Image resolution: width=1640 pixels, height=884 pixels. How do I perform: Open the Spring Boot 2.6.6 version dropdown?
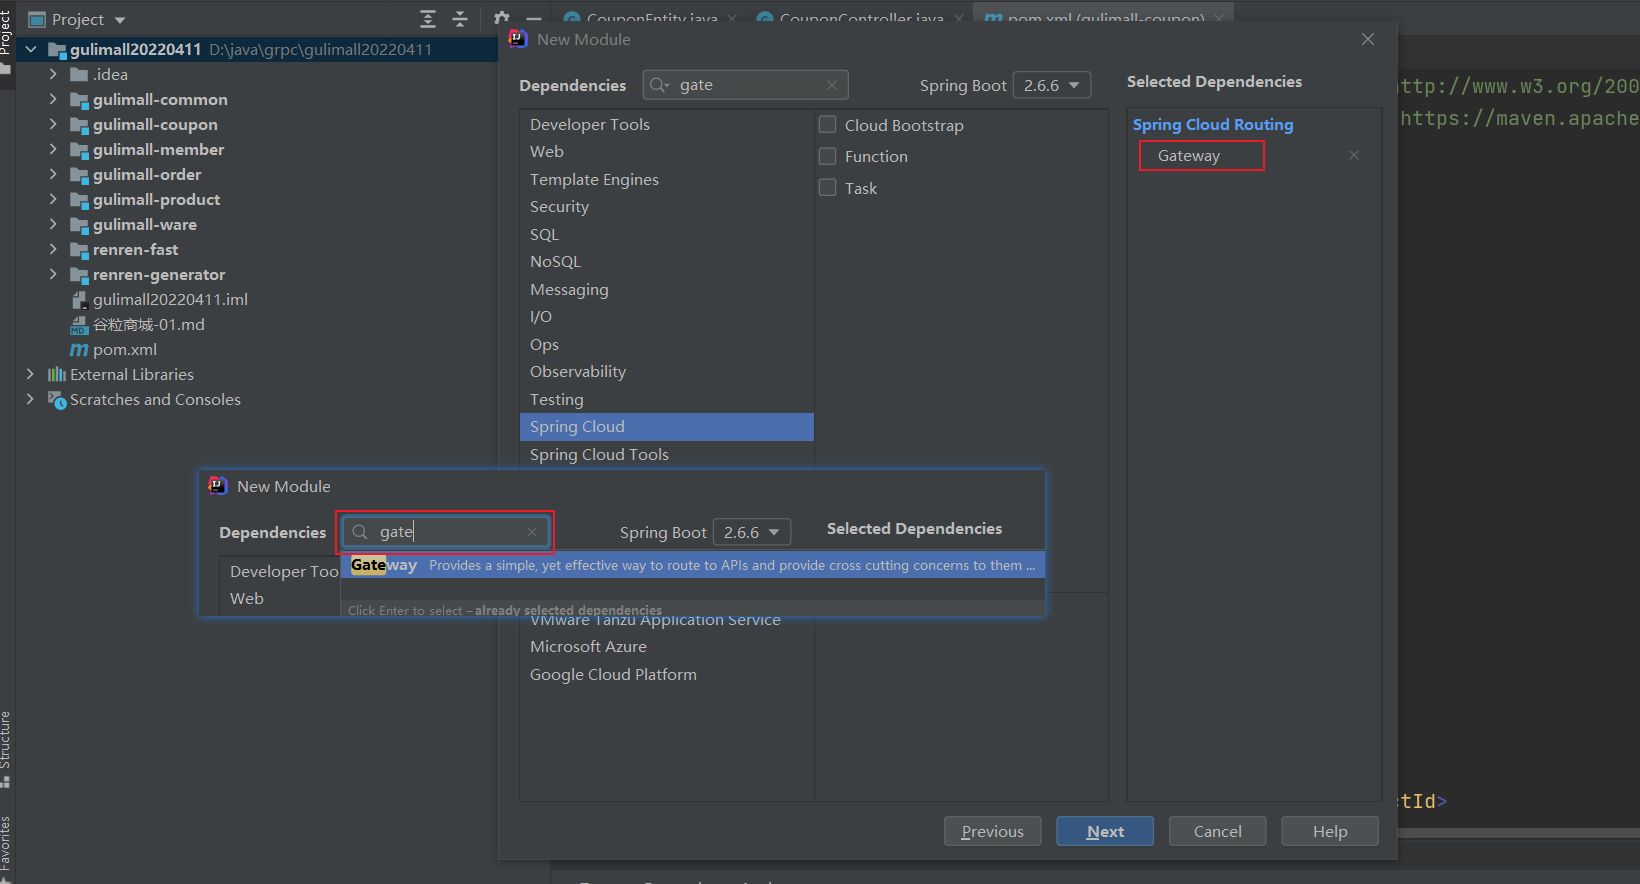[1052, 85]
